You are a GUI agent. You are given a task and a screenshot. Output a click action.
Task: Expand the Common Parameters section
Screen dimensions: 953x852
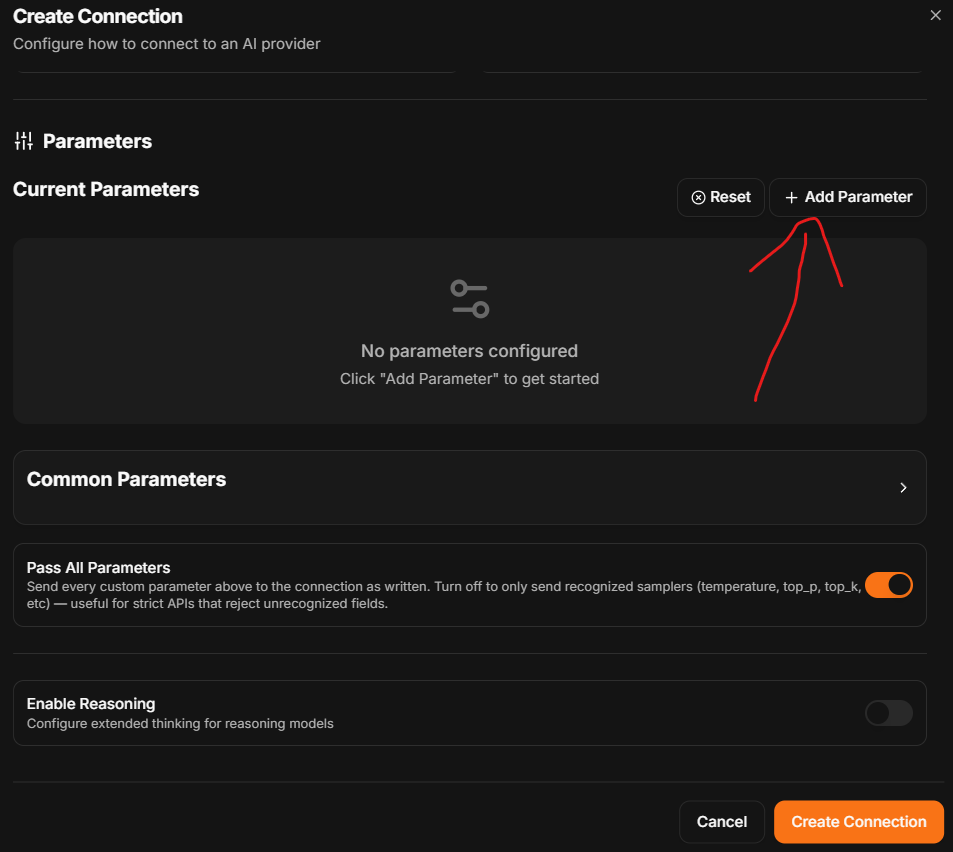point(469,487)
